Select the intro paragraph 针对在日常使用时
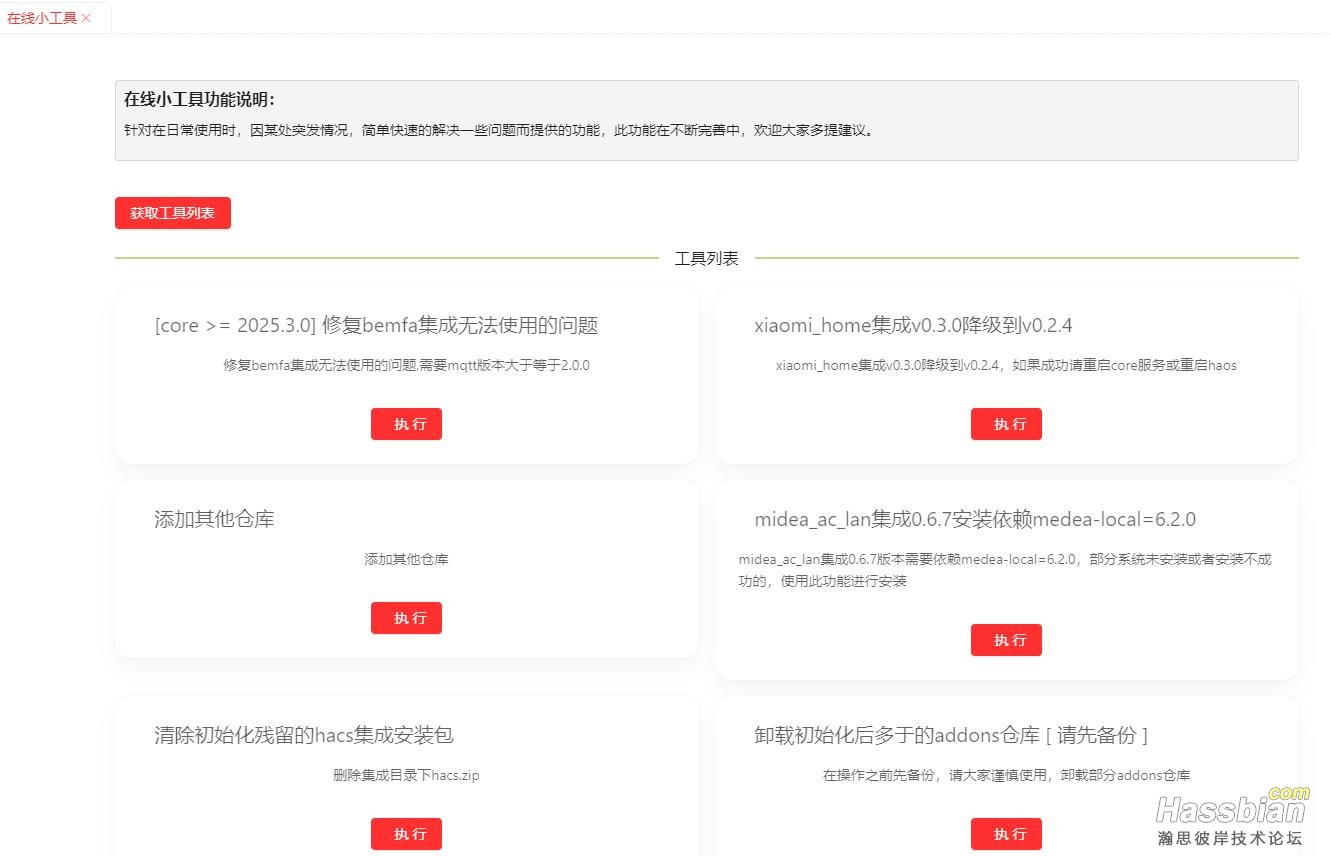The image size is (1331, 856). (x=500, y=130)
